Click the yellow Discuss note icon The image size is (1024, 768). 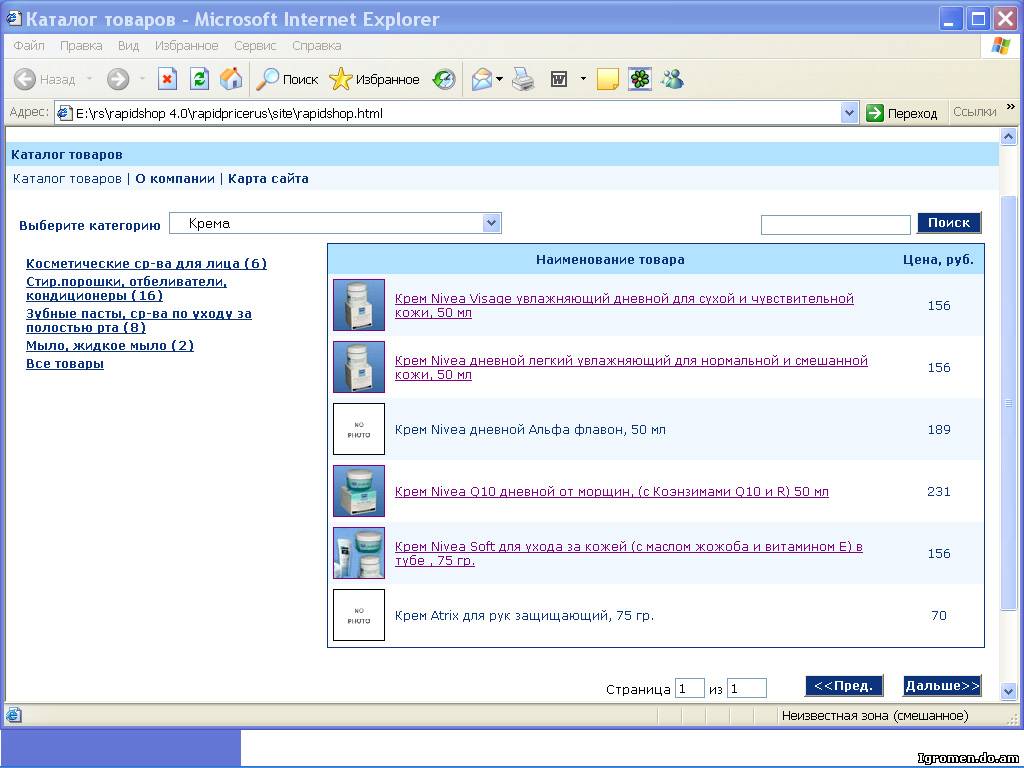(x=607, y=80)
